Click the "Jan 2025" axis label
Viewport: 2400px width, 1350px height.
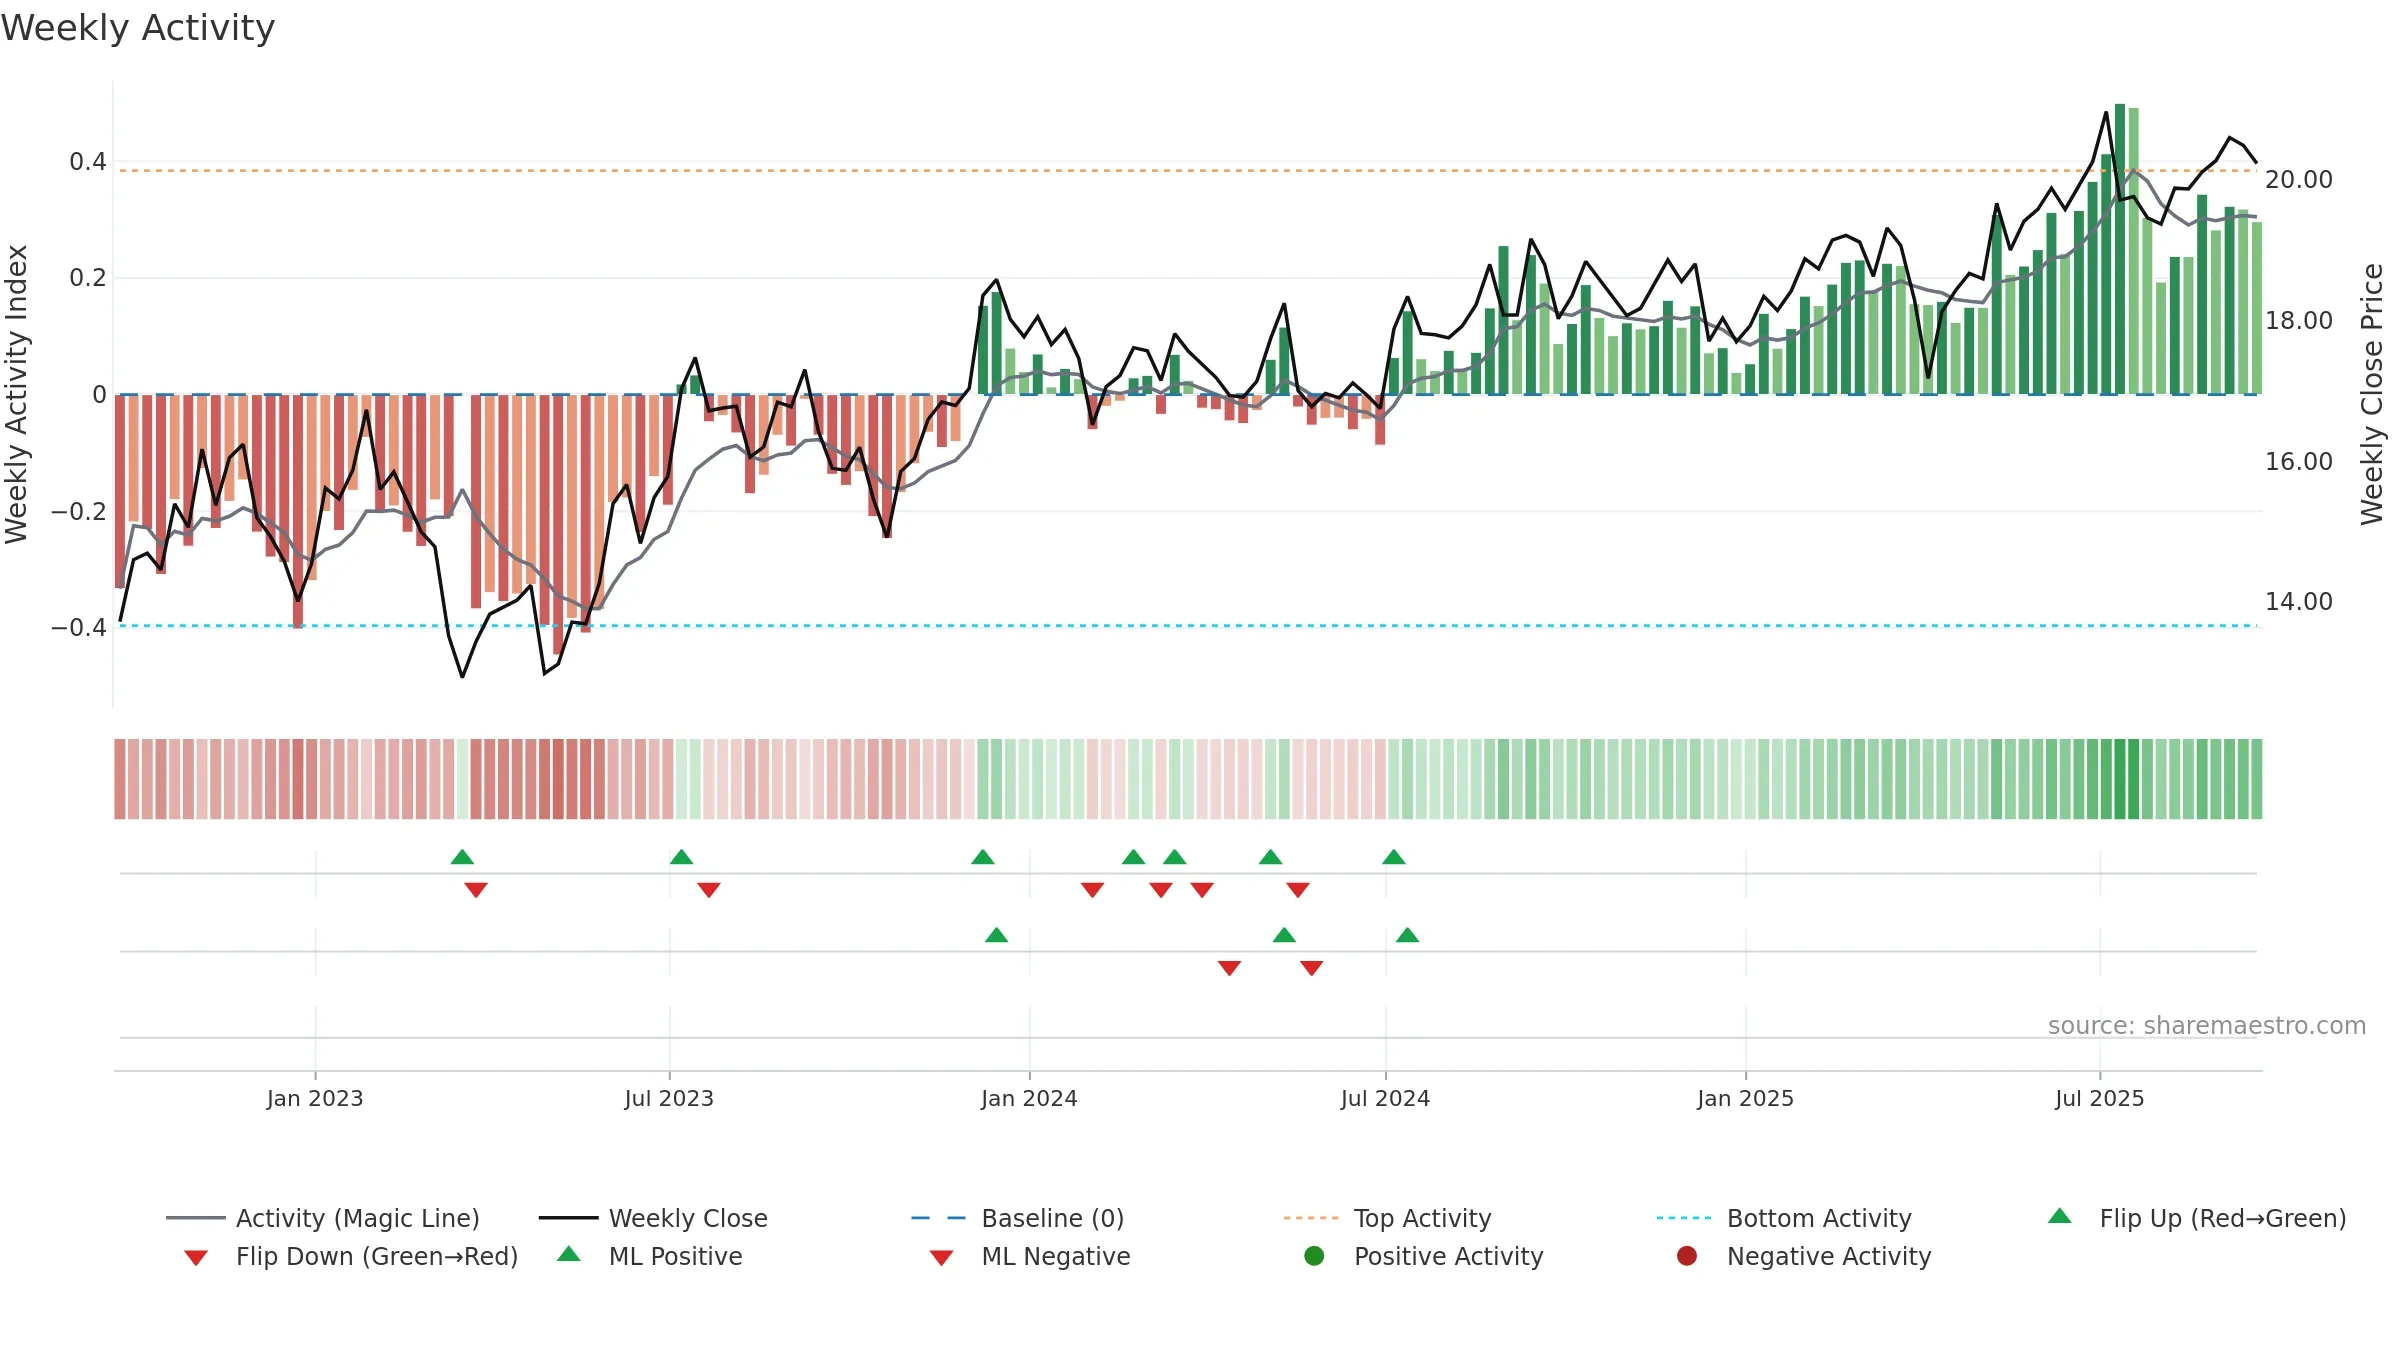click(1745, 1098)
